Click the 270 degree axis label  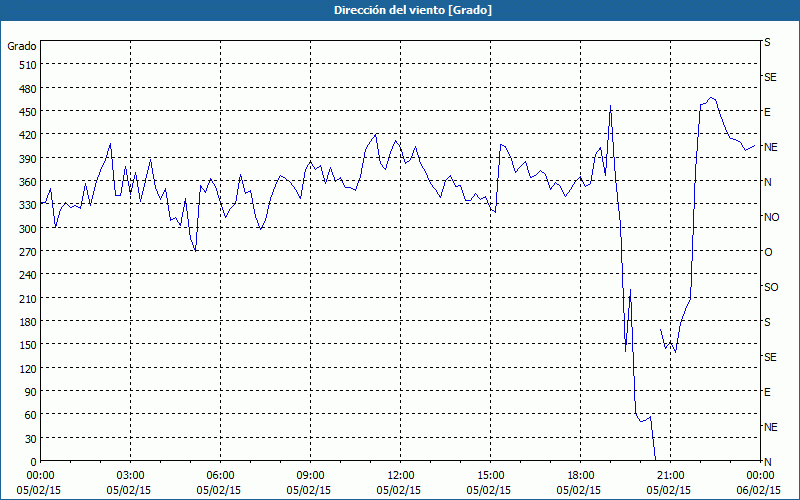pos(29,252)
